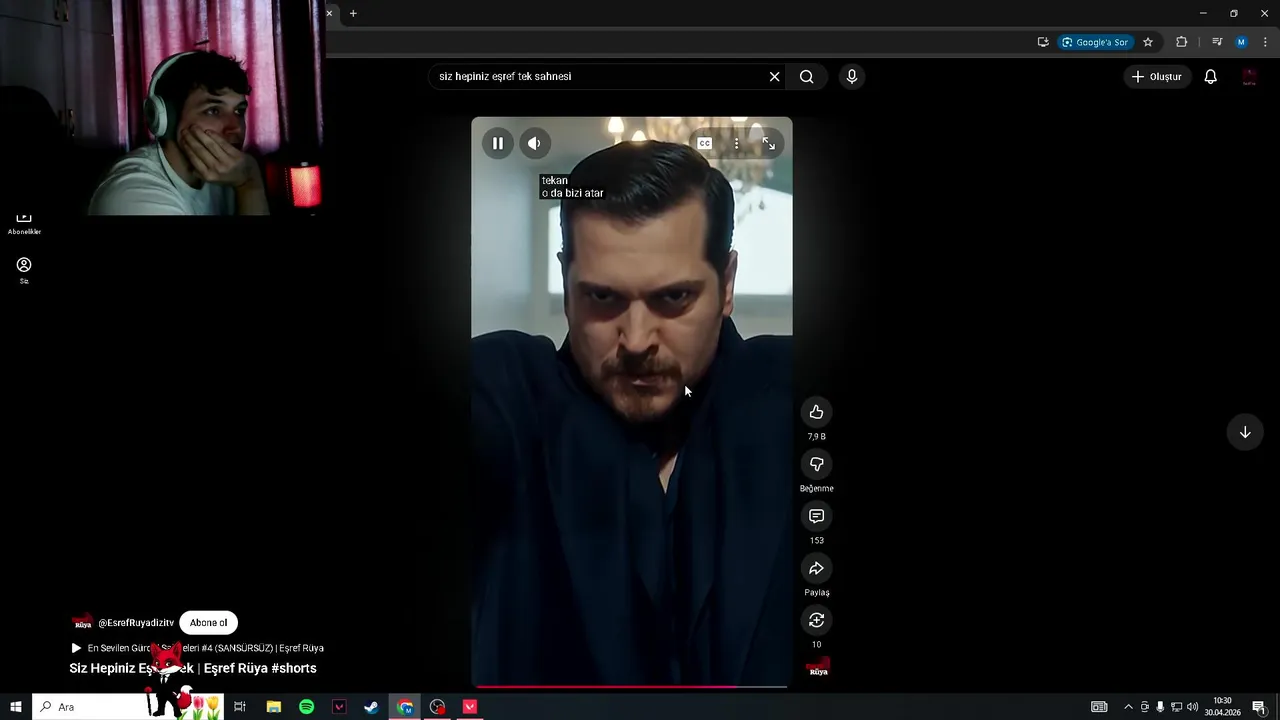Open the Siz profile item in the sidebar
This screenshot has height=720, width=1280.
click(24, 270)
